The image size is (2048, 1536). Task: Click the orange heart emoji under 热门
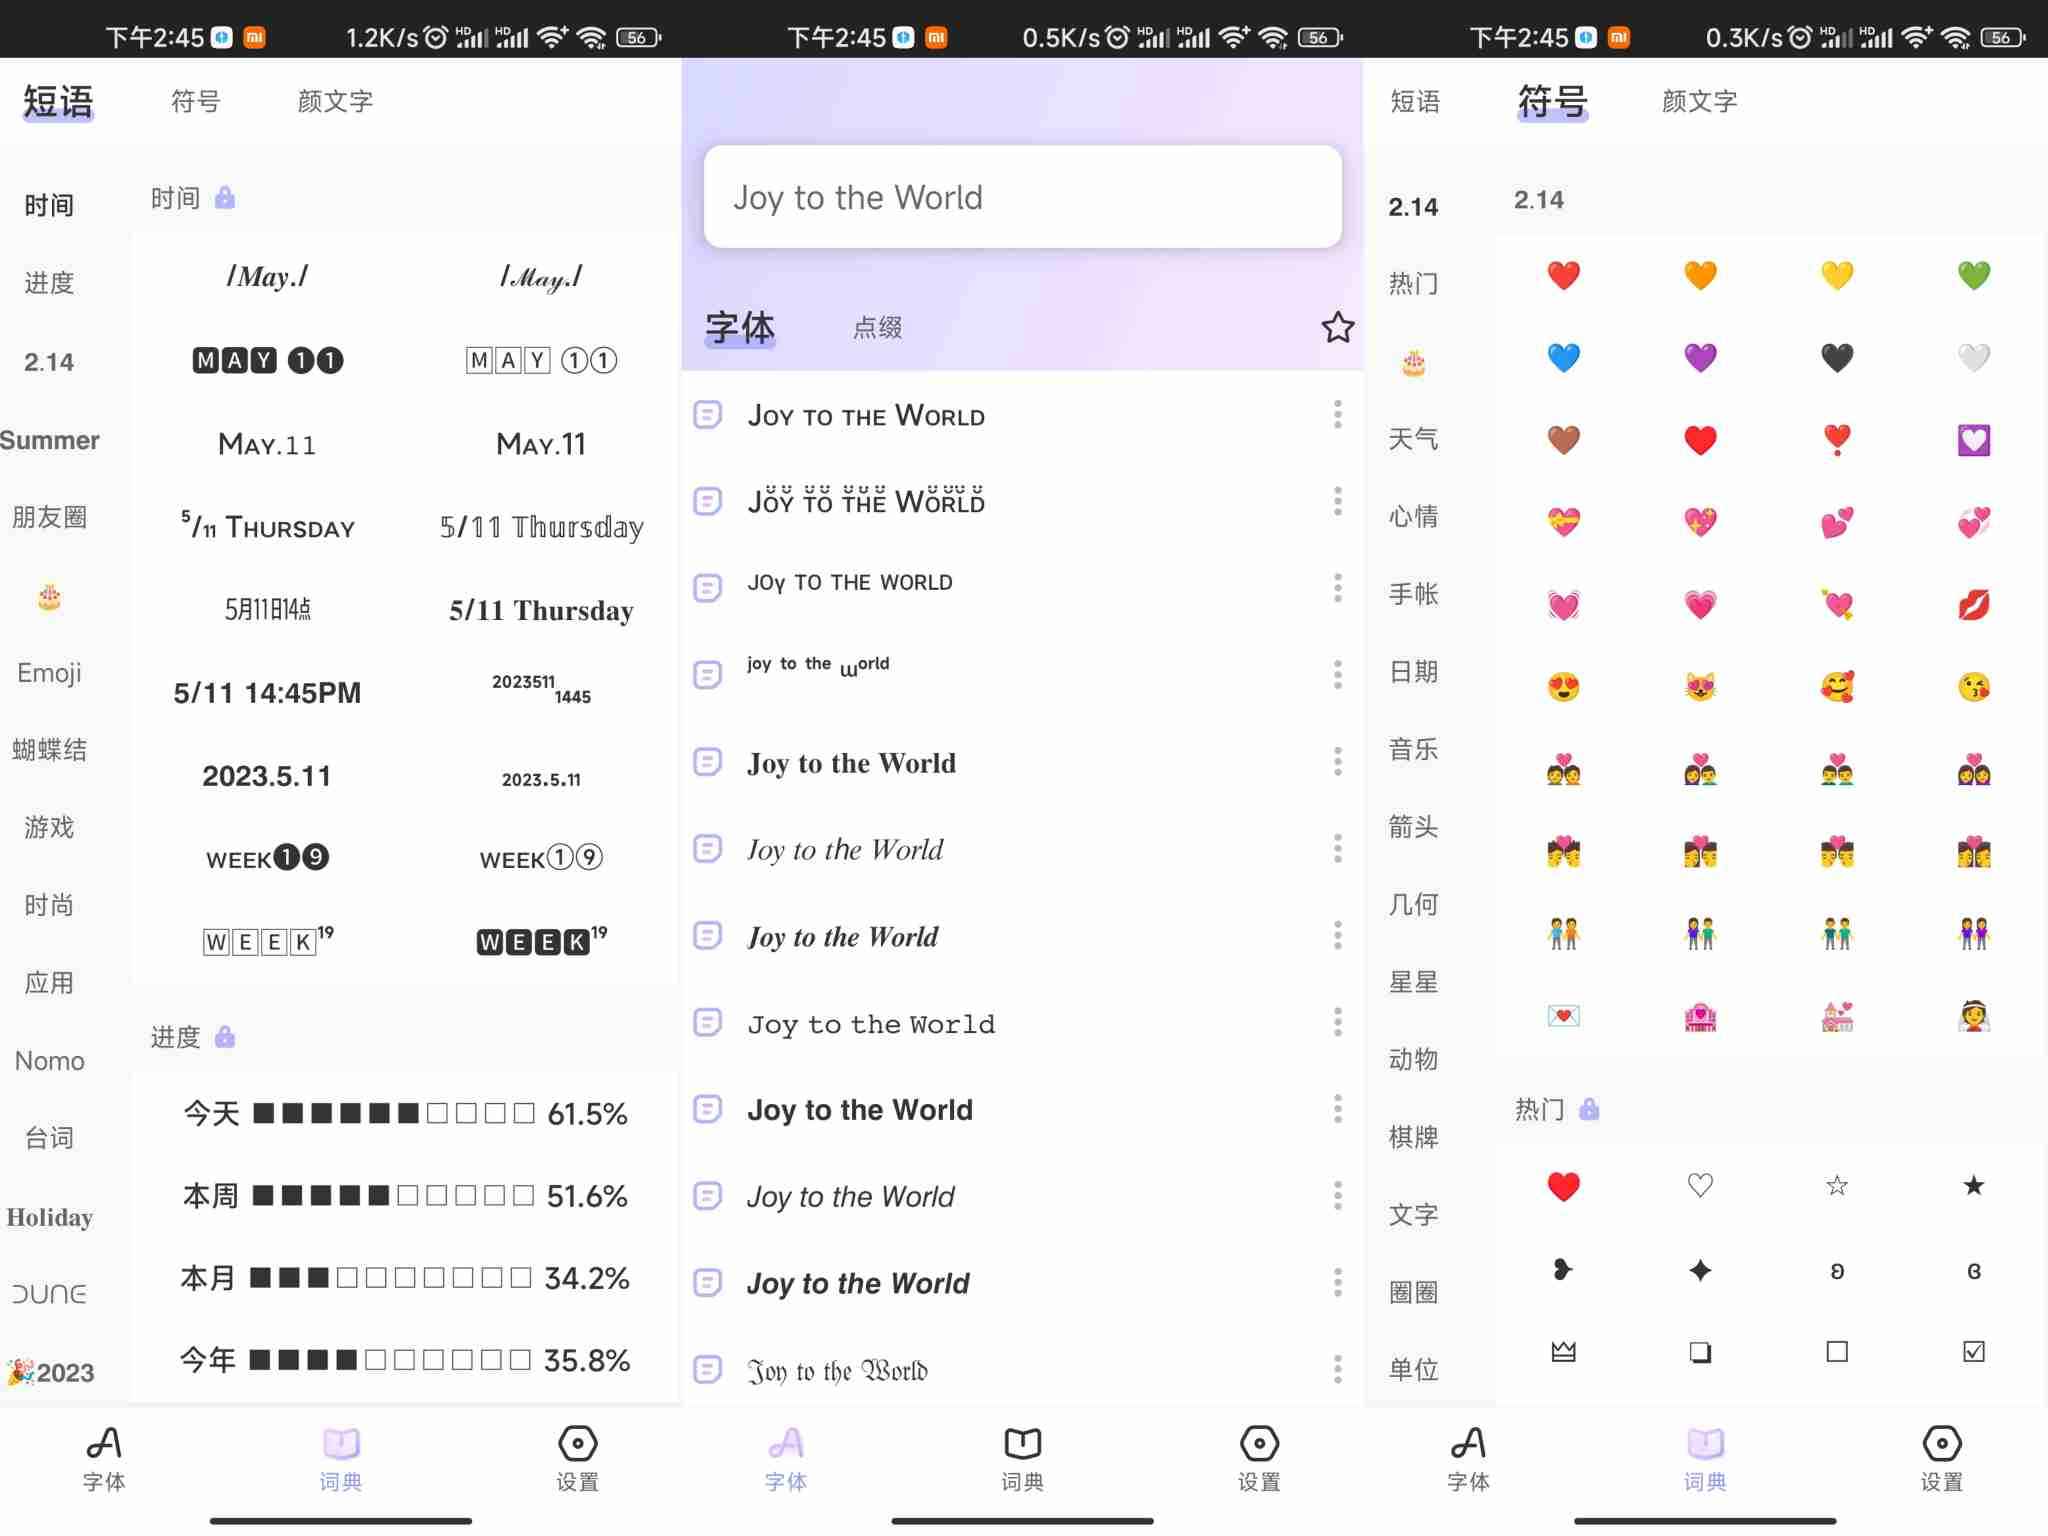[1695, 274]
